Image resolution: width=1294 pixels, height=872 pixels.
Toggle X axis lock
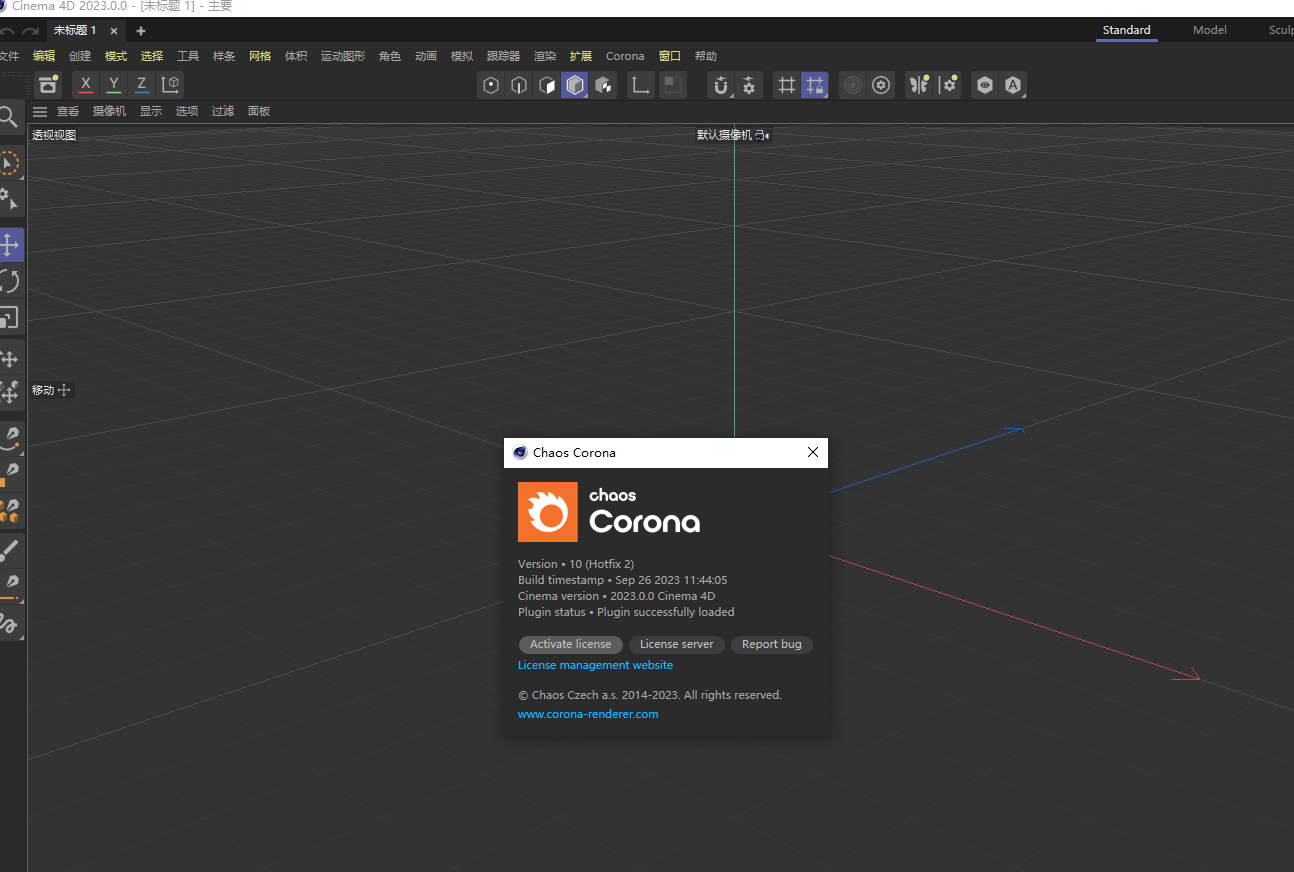(x=86, y=85)
